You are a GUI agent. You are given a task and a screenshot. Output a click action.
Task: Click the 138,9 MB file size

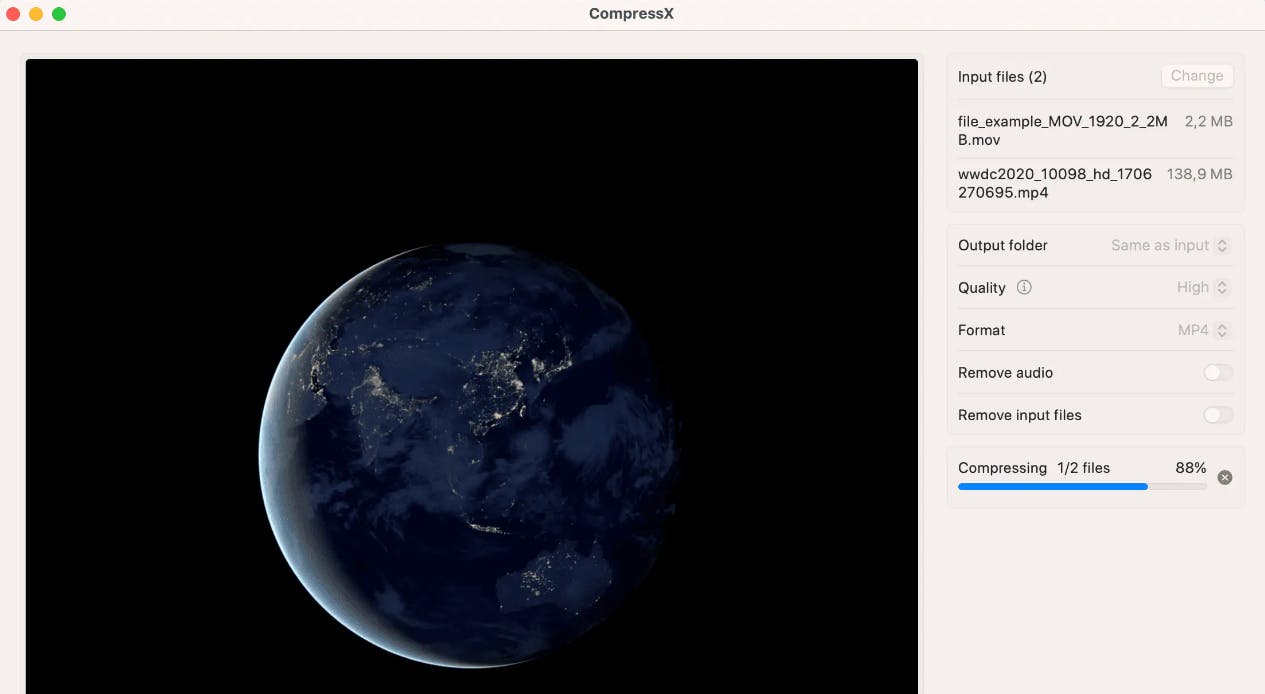point(1199,174)
